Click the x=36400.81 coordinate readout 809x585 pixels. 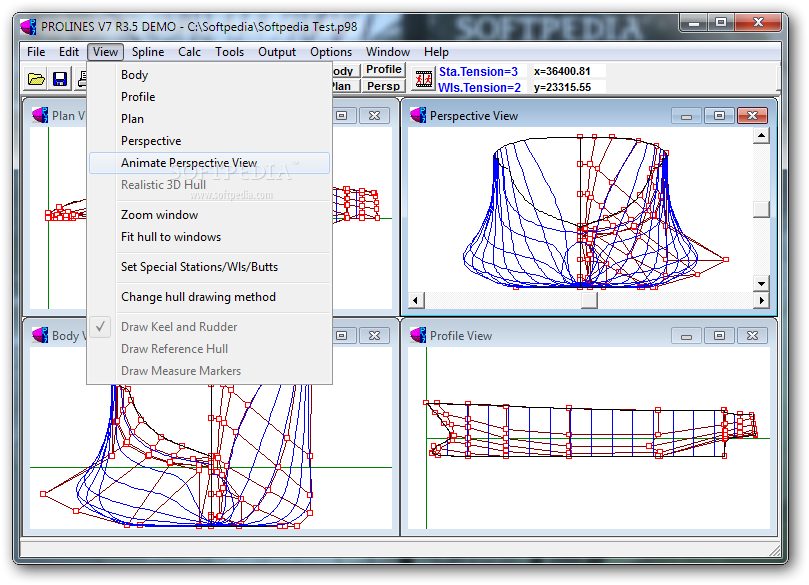tap(562, 71)
